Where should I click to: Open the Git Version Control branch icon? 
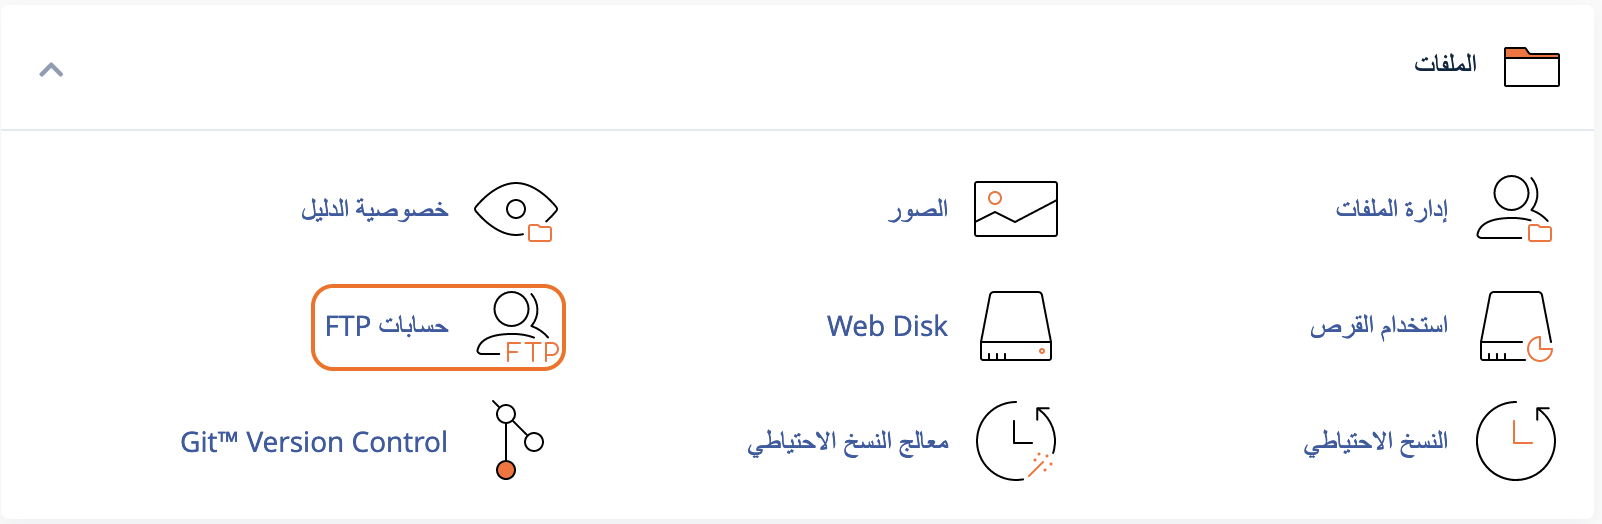click(517, 441)
